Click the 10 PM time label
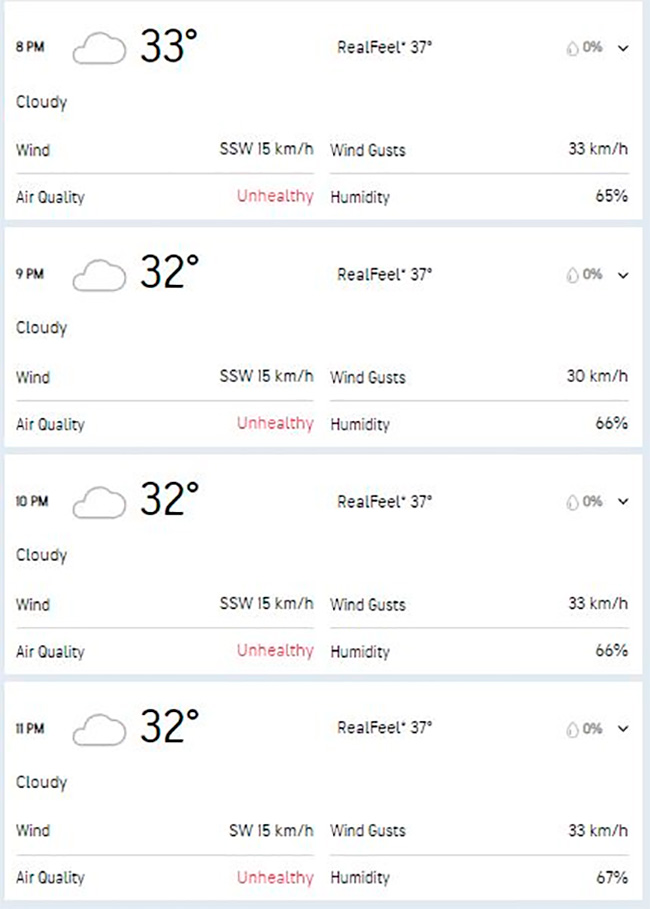650x909 pixels. tap(32, 502)
